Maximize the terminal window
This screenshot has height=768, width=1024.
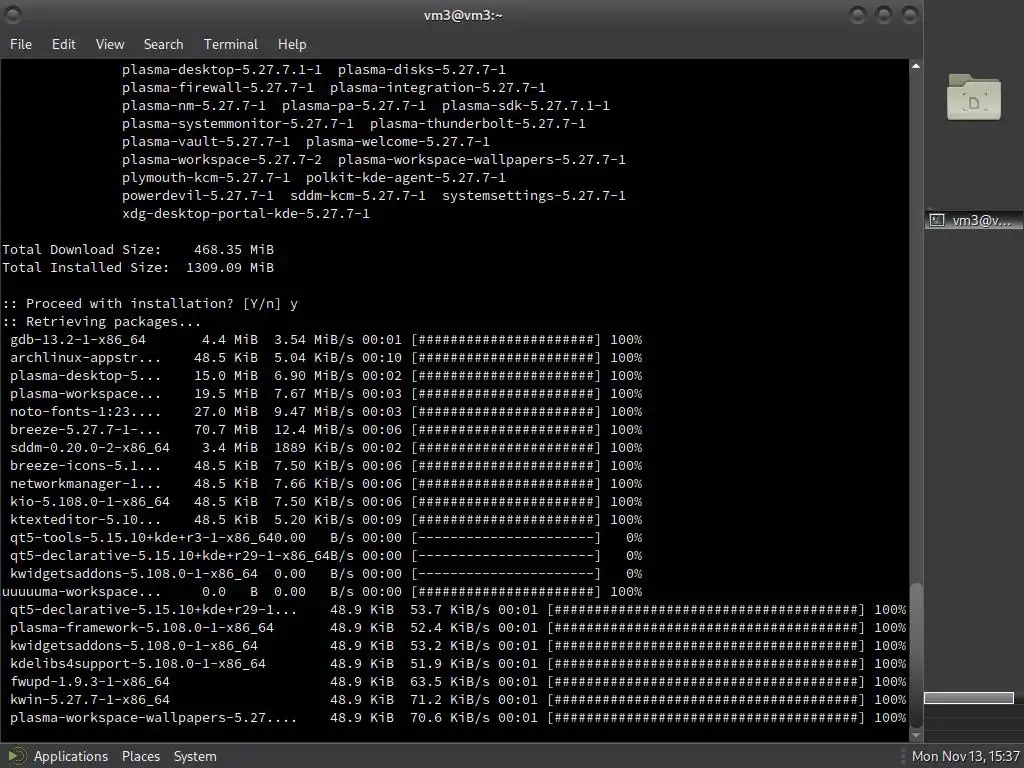click(884, 15)
